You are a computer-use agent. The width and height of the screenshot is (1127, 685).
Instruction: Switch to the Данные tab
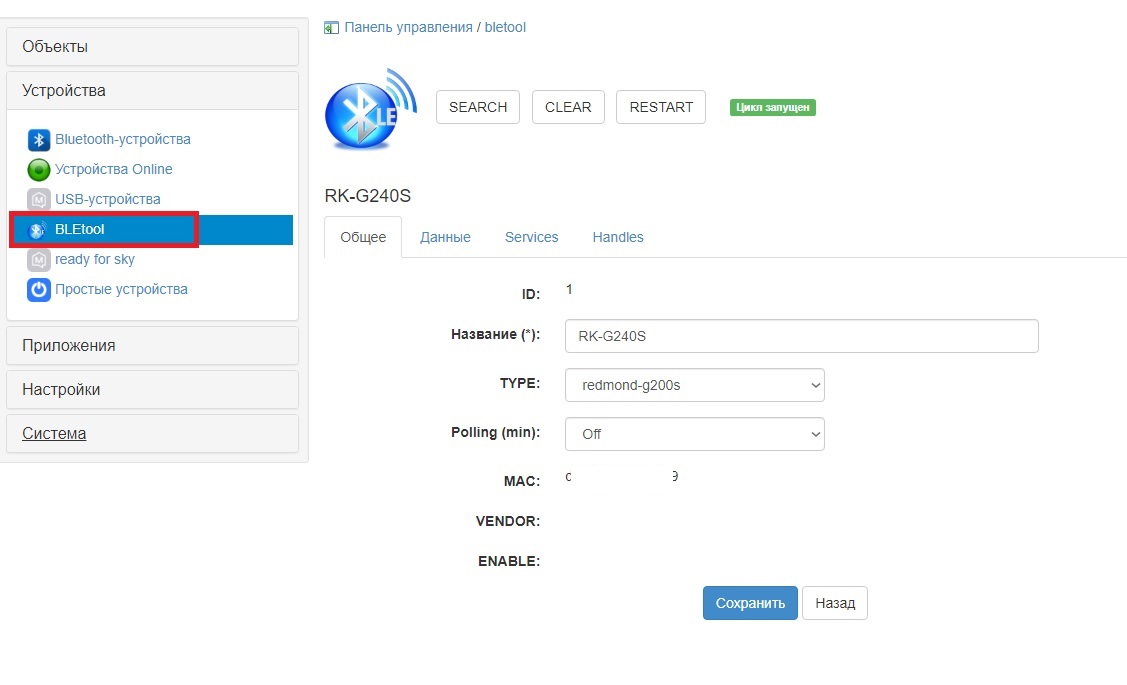click(445, 237)
